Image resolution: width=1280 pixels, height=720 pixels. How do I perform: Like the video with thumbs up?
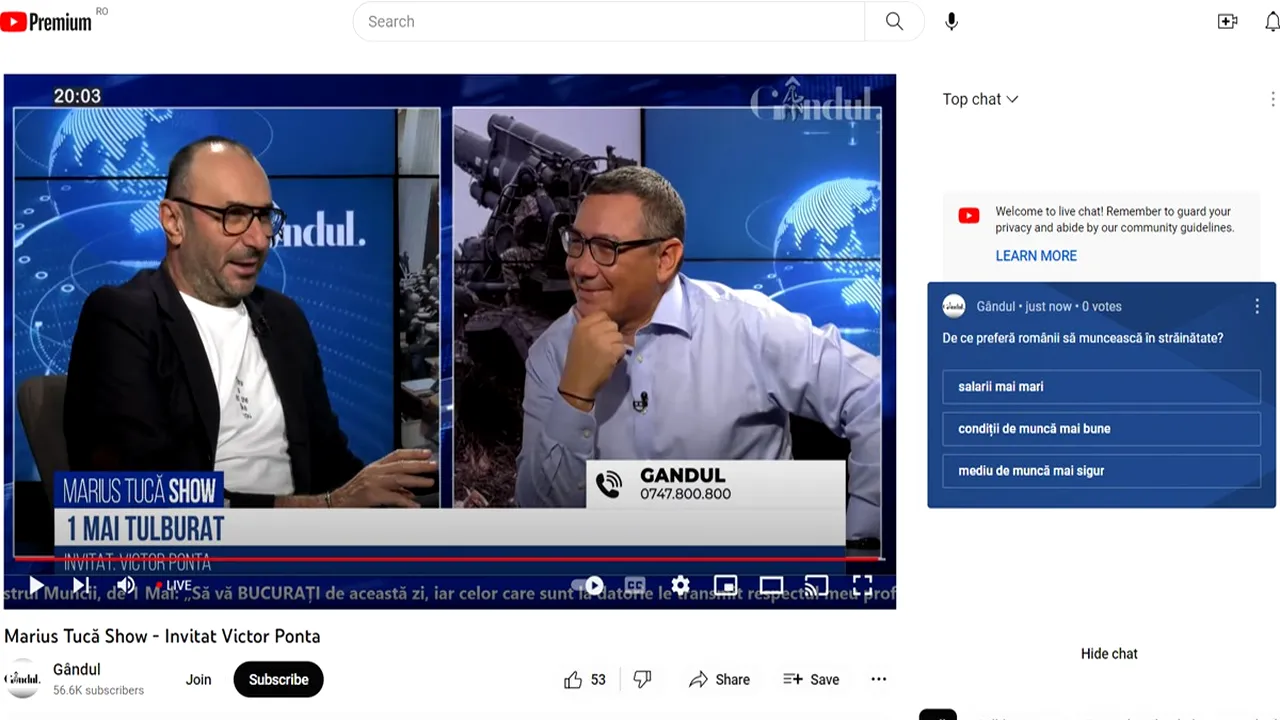click(574, 679)
